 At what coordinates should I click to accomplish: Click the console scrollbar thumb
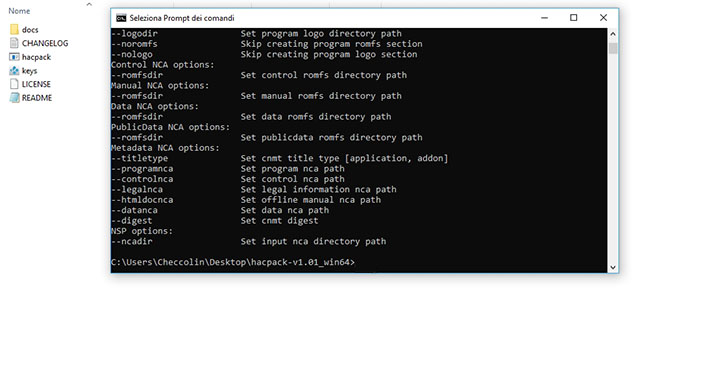(613, 48)
